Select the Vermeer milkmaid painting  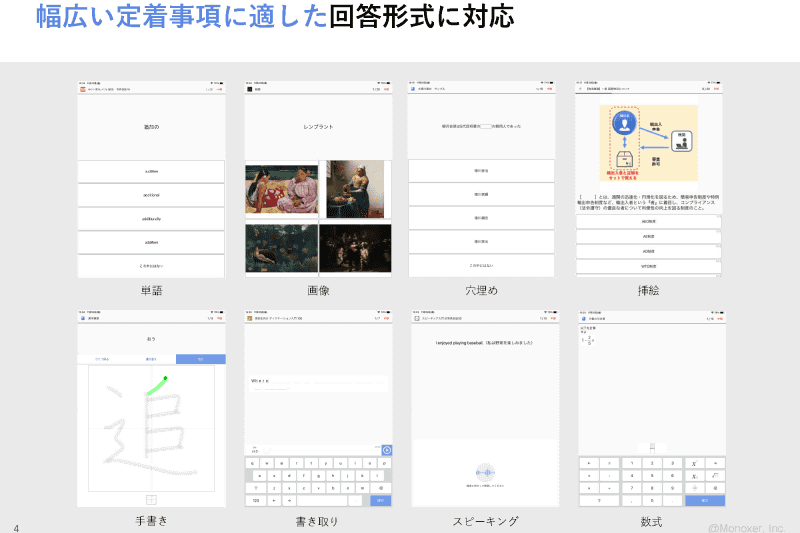coord(355,189)
